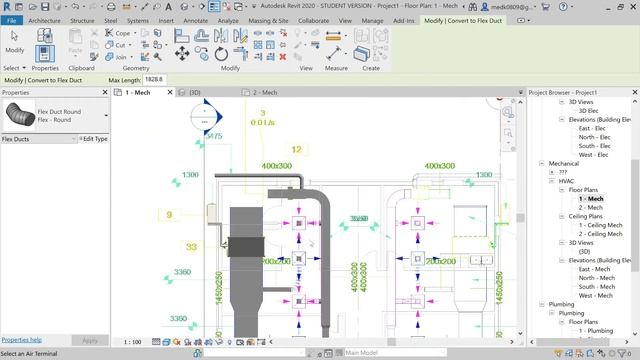
Task: Toggle the Properties palette button
Action: pos(44,54)
